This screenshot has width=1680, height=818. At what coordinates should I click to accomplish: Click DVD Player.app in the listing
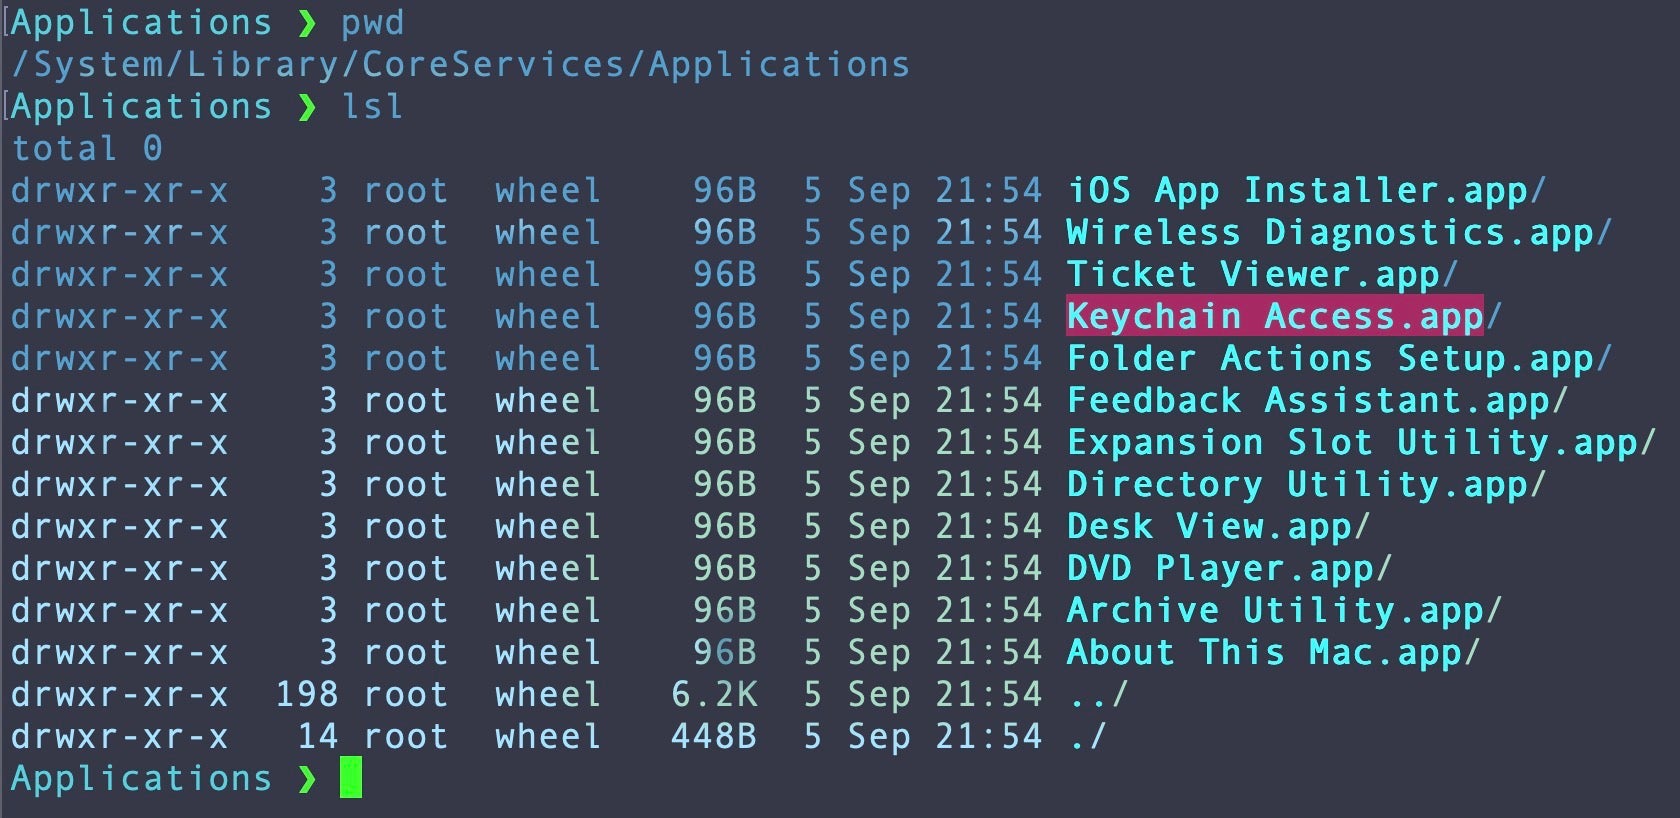[x=1228, y=569]
